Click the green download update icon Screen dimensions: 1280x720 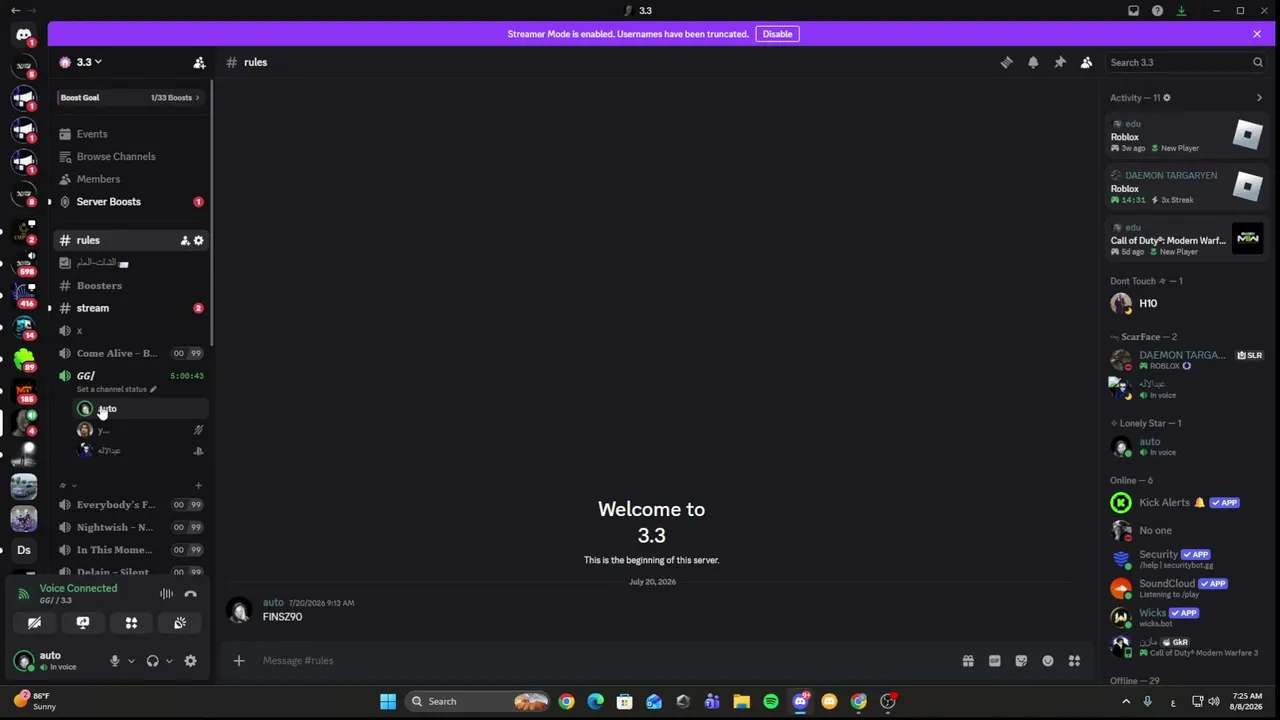1181,11
